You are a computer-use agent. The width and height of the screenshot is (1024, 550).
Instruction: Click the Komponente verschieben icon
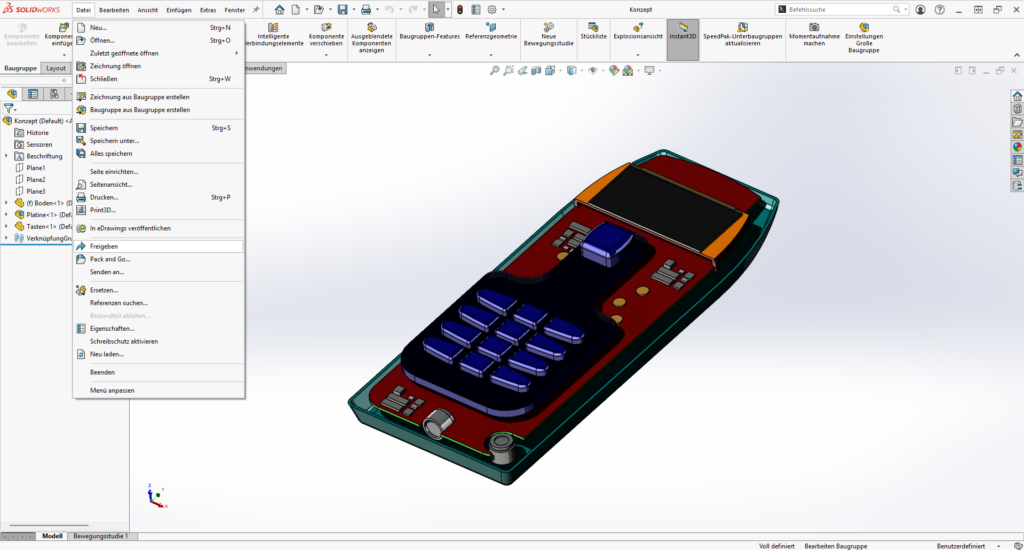326,27
